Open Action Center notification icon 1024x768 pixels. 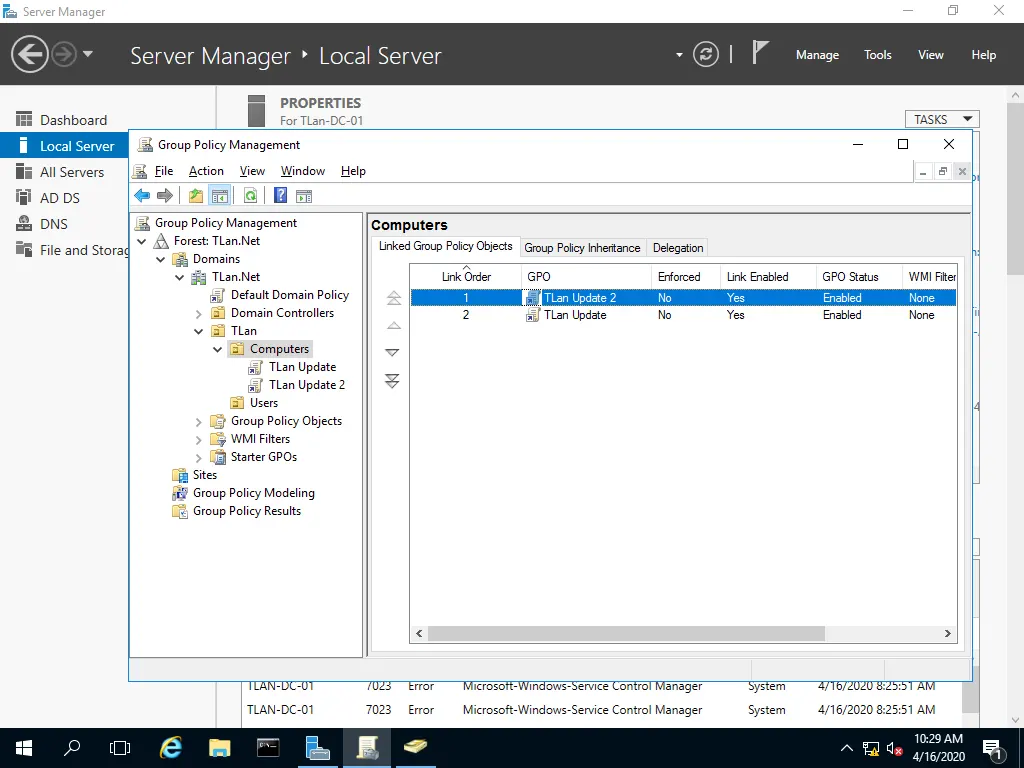click(x=993, y=749)
